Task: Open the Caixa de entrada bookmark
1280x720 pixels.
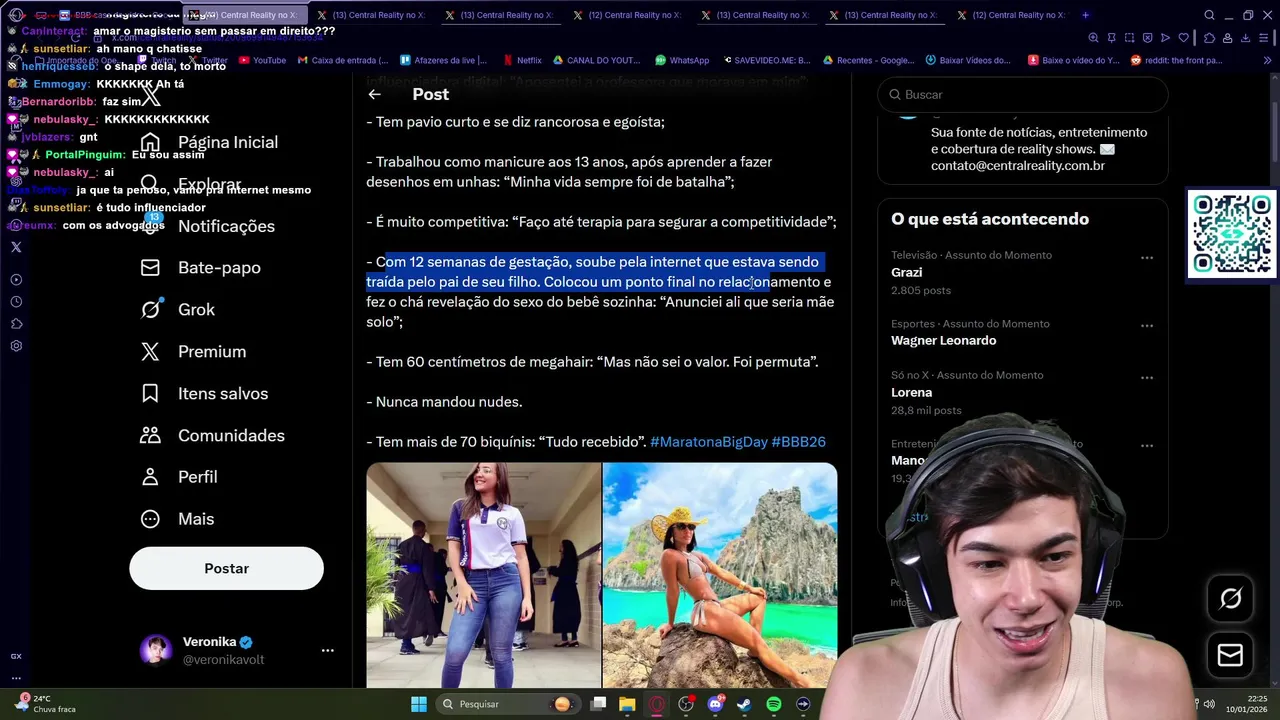Action: point(342,60)
